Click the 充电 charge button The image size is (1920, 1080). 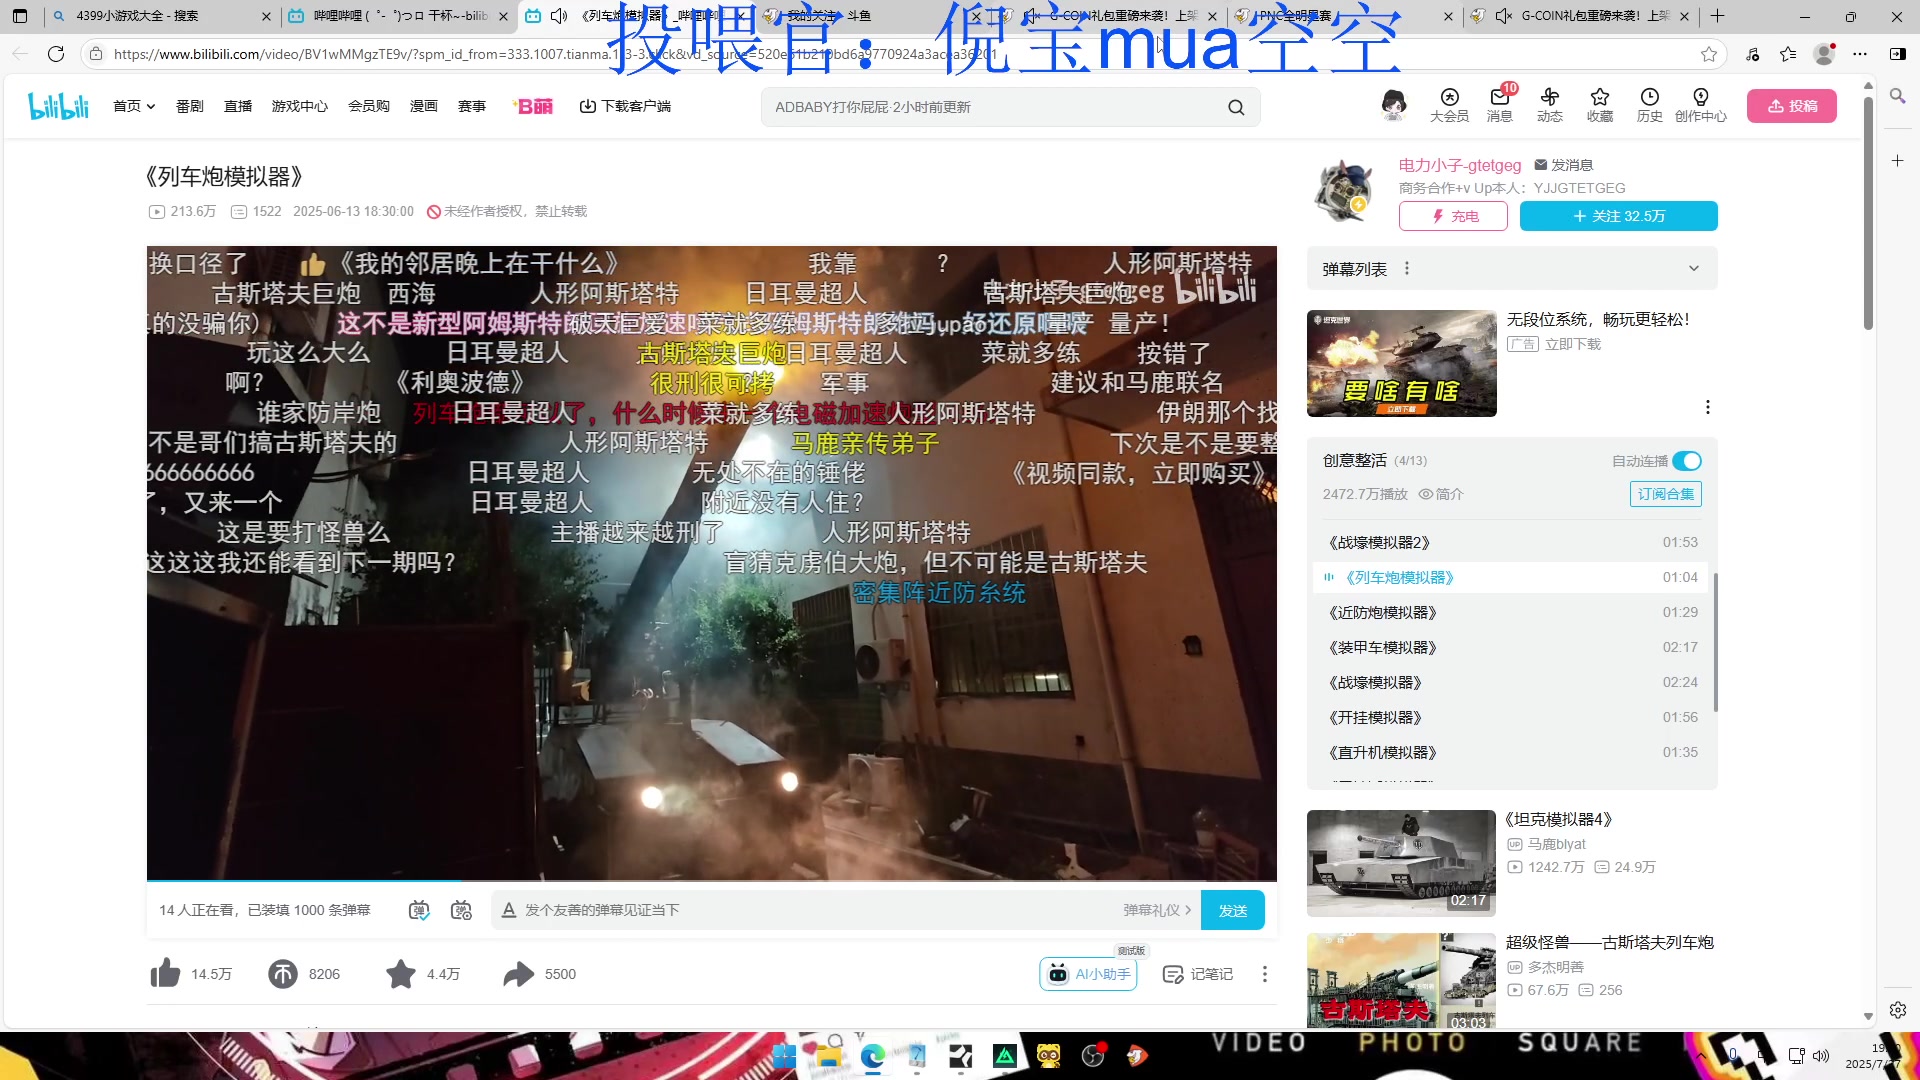tap(1453, 216)
